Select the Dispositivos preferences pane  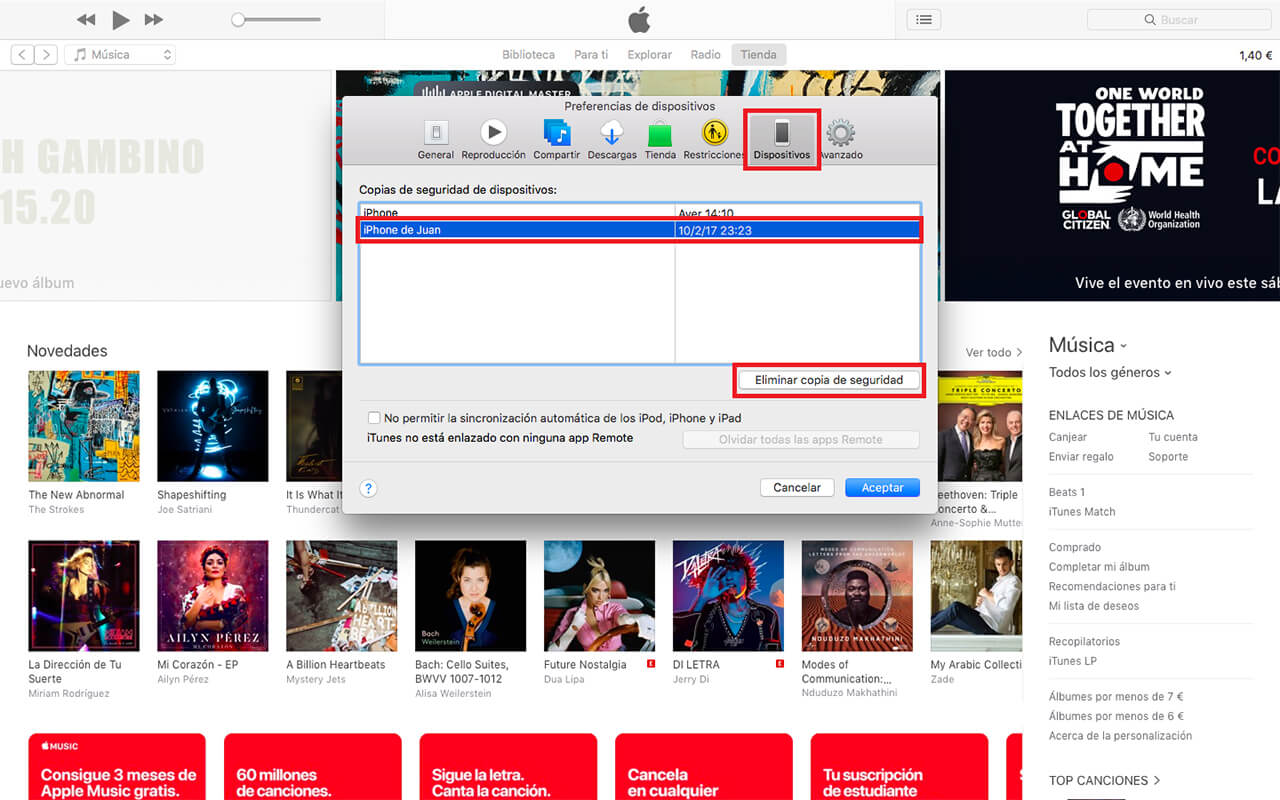(x=782, y=140)
